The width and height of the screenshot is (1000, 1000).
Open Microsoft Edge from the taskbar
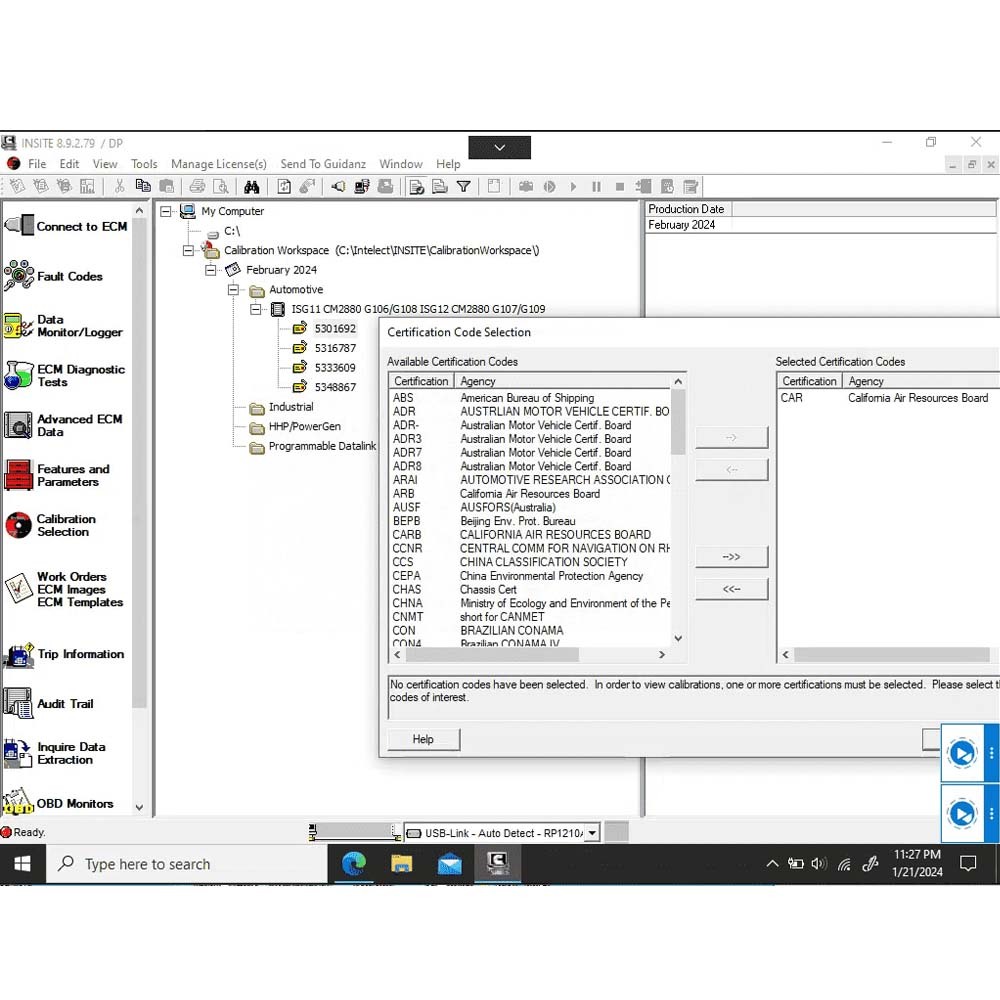(353, 864)
